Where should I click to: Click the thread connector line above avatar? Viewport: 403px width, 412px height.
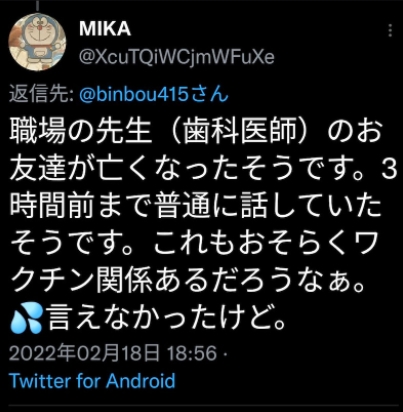(37, 5)
